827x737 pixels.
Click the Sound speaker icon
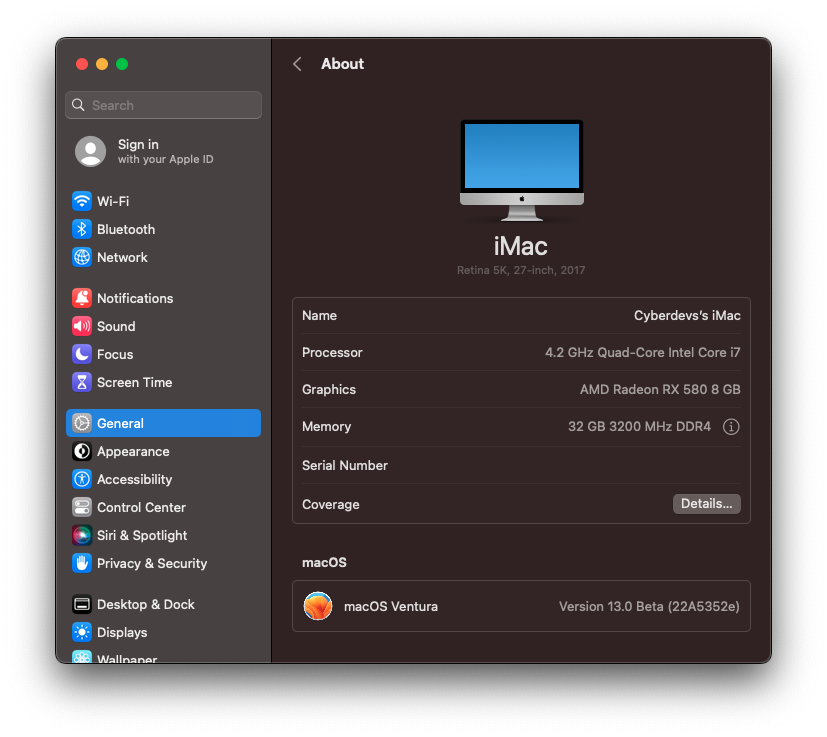coord(82,326)
